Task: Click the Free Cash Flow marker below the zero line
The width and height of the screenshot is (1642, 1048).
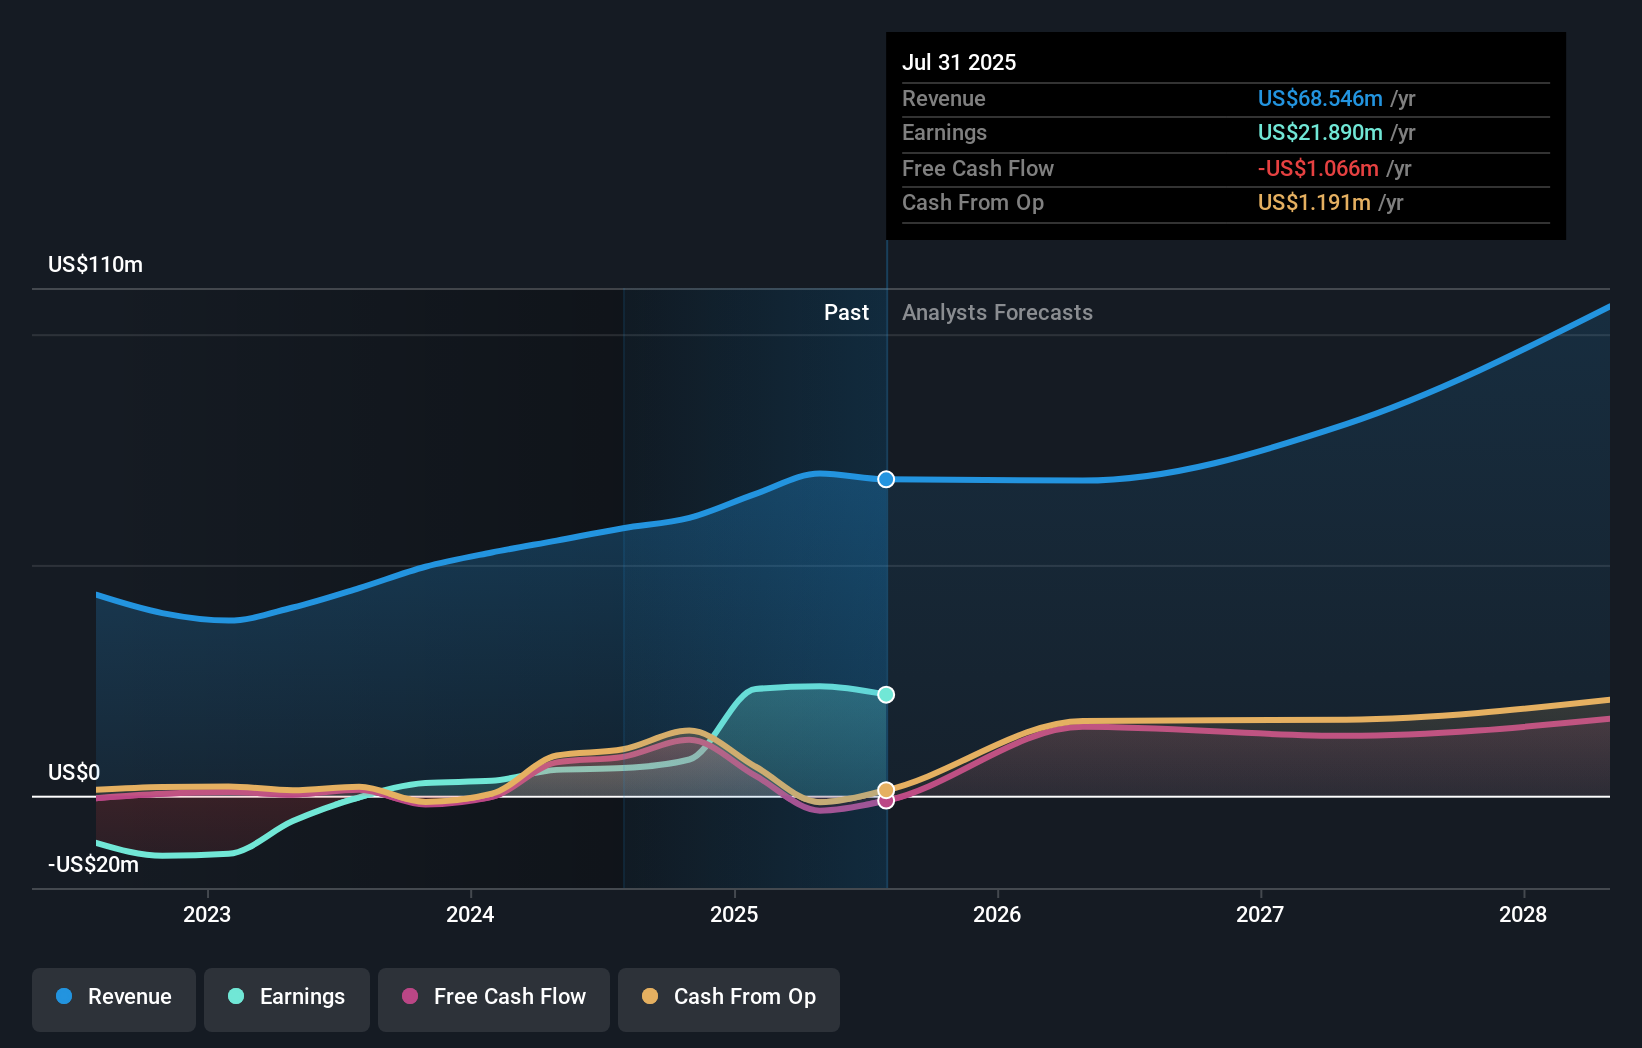Action: pyautogui.click(x=885, y=802)
